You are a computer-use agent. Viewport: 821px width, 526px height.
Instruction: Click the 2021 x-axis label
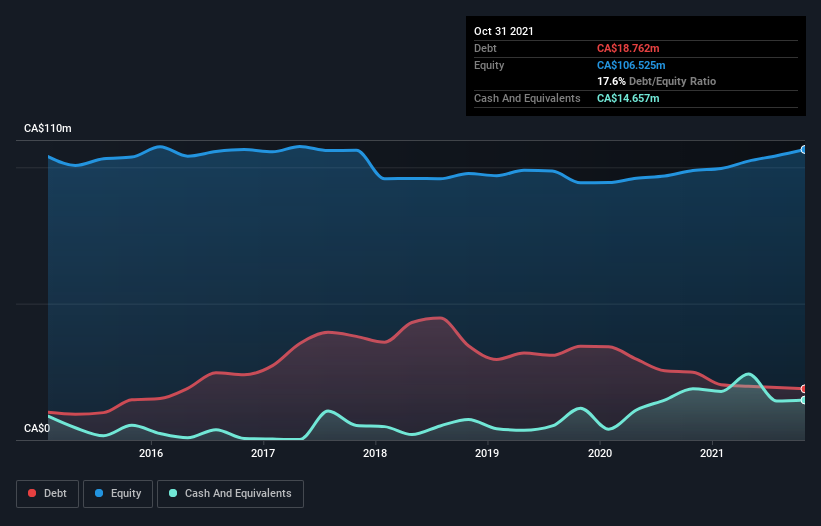pyautogui.click(x=712, y=453)
